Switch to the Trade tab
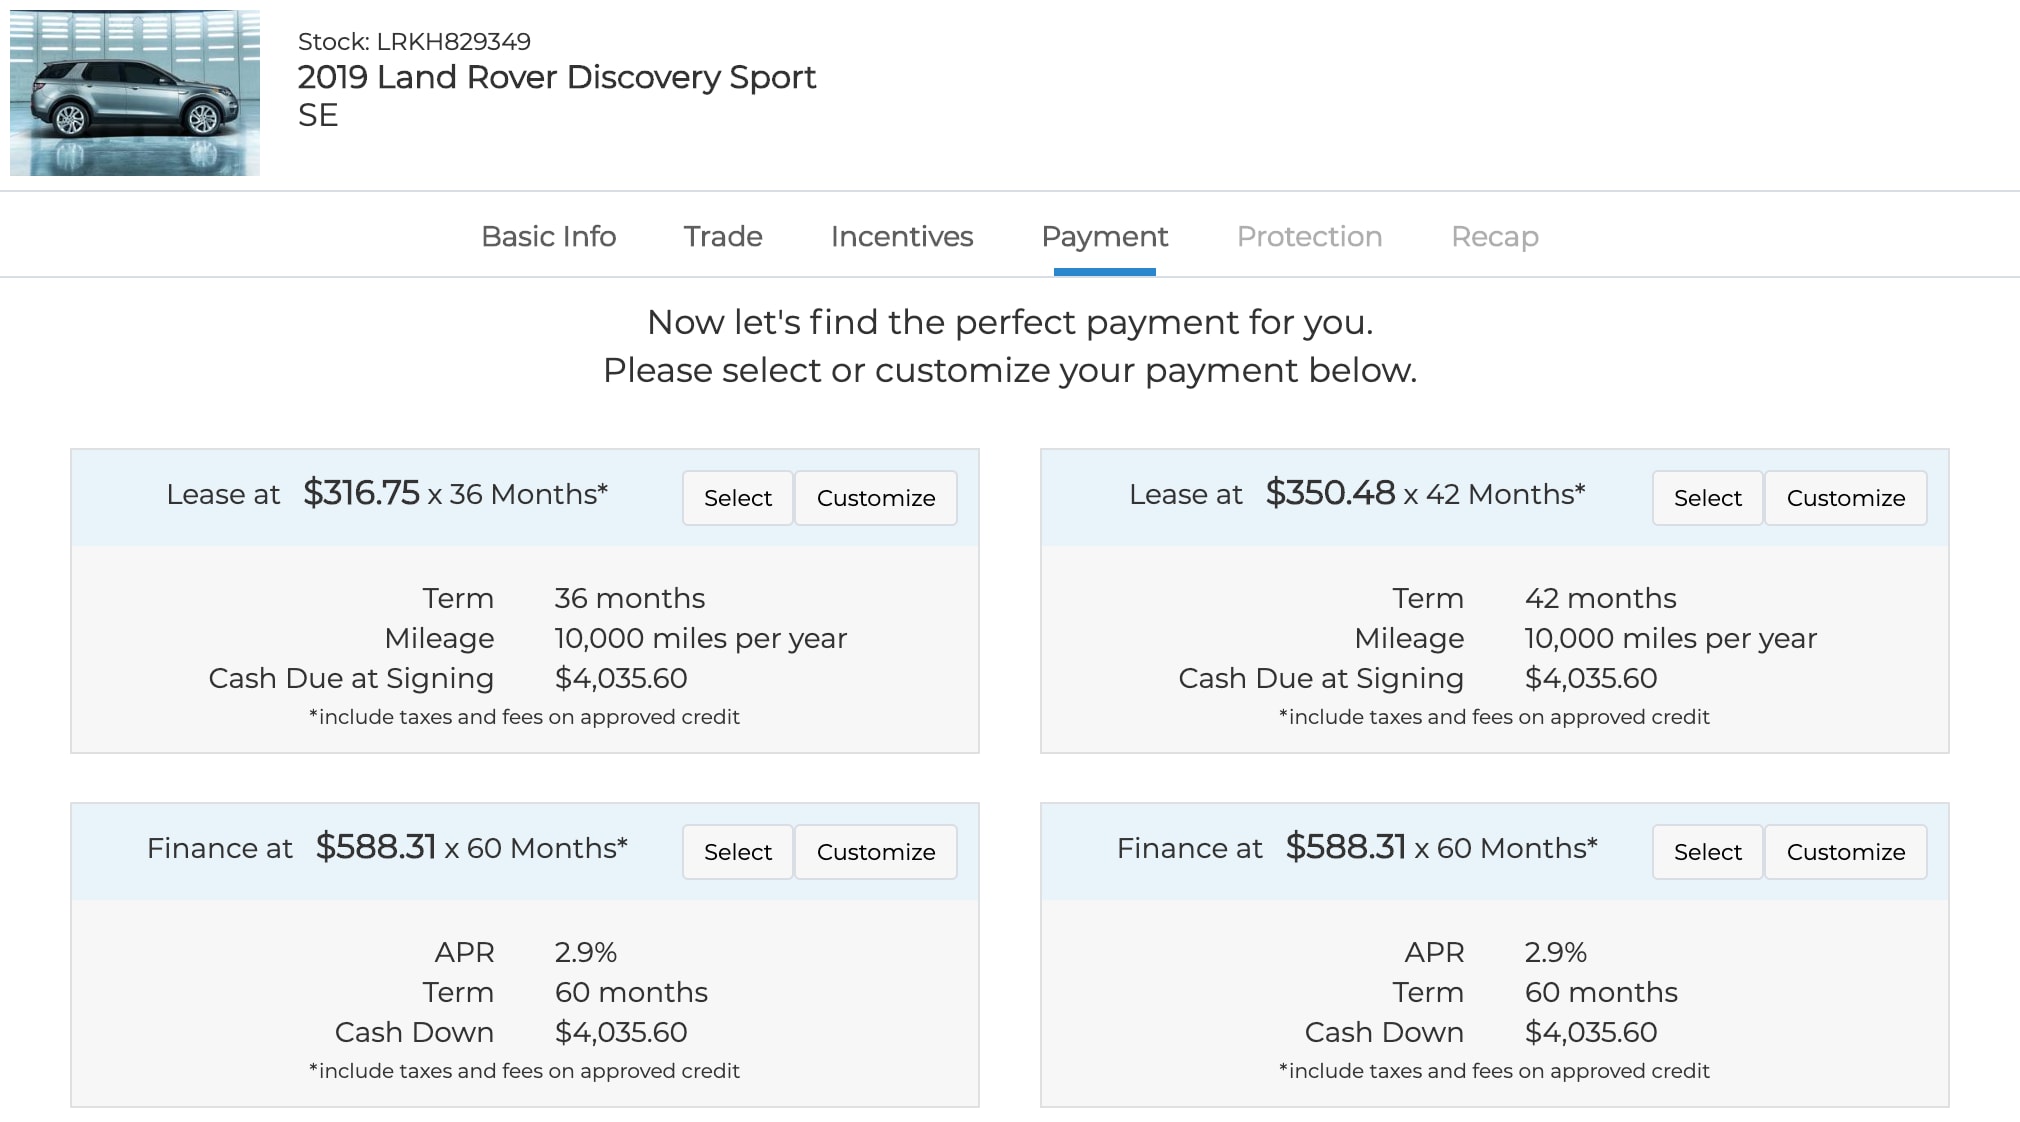Viewport: 2020px width, 1122px height. 723,237
